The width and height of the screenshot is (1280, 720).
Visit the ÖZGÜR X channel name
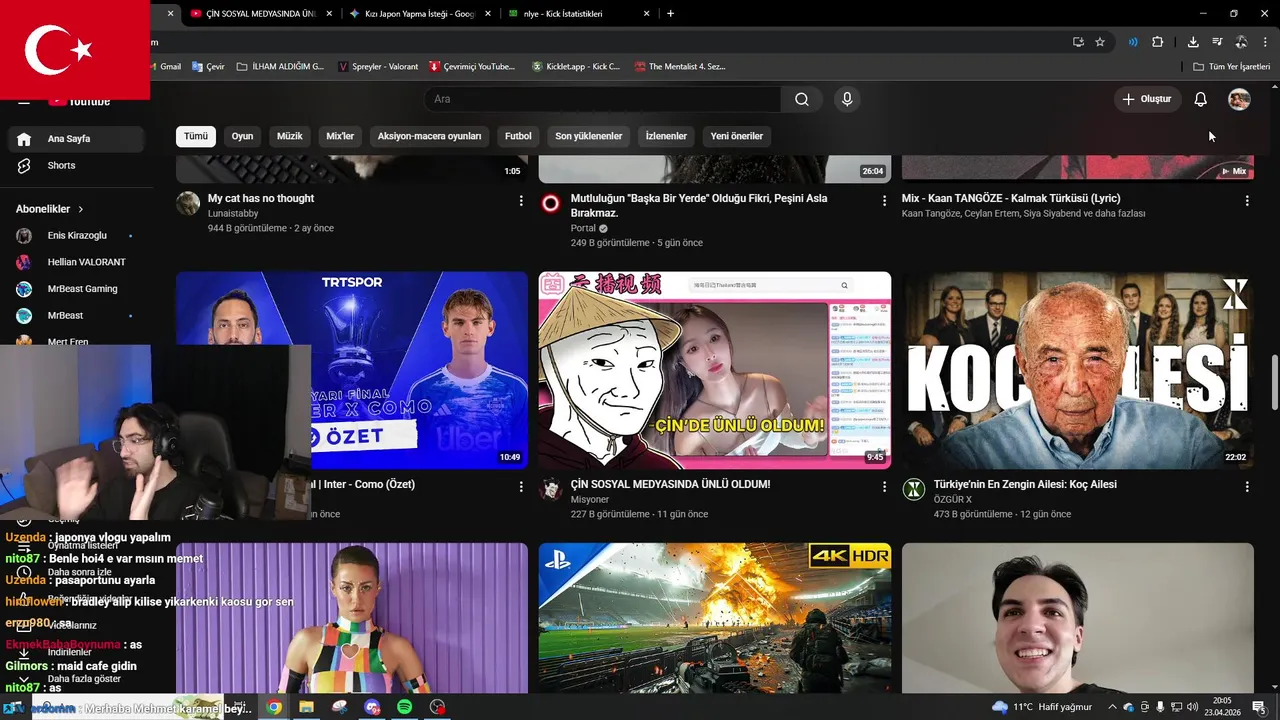pos(953,499)
